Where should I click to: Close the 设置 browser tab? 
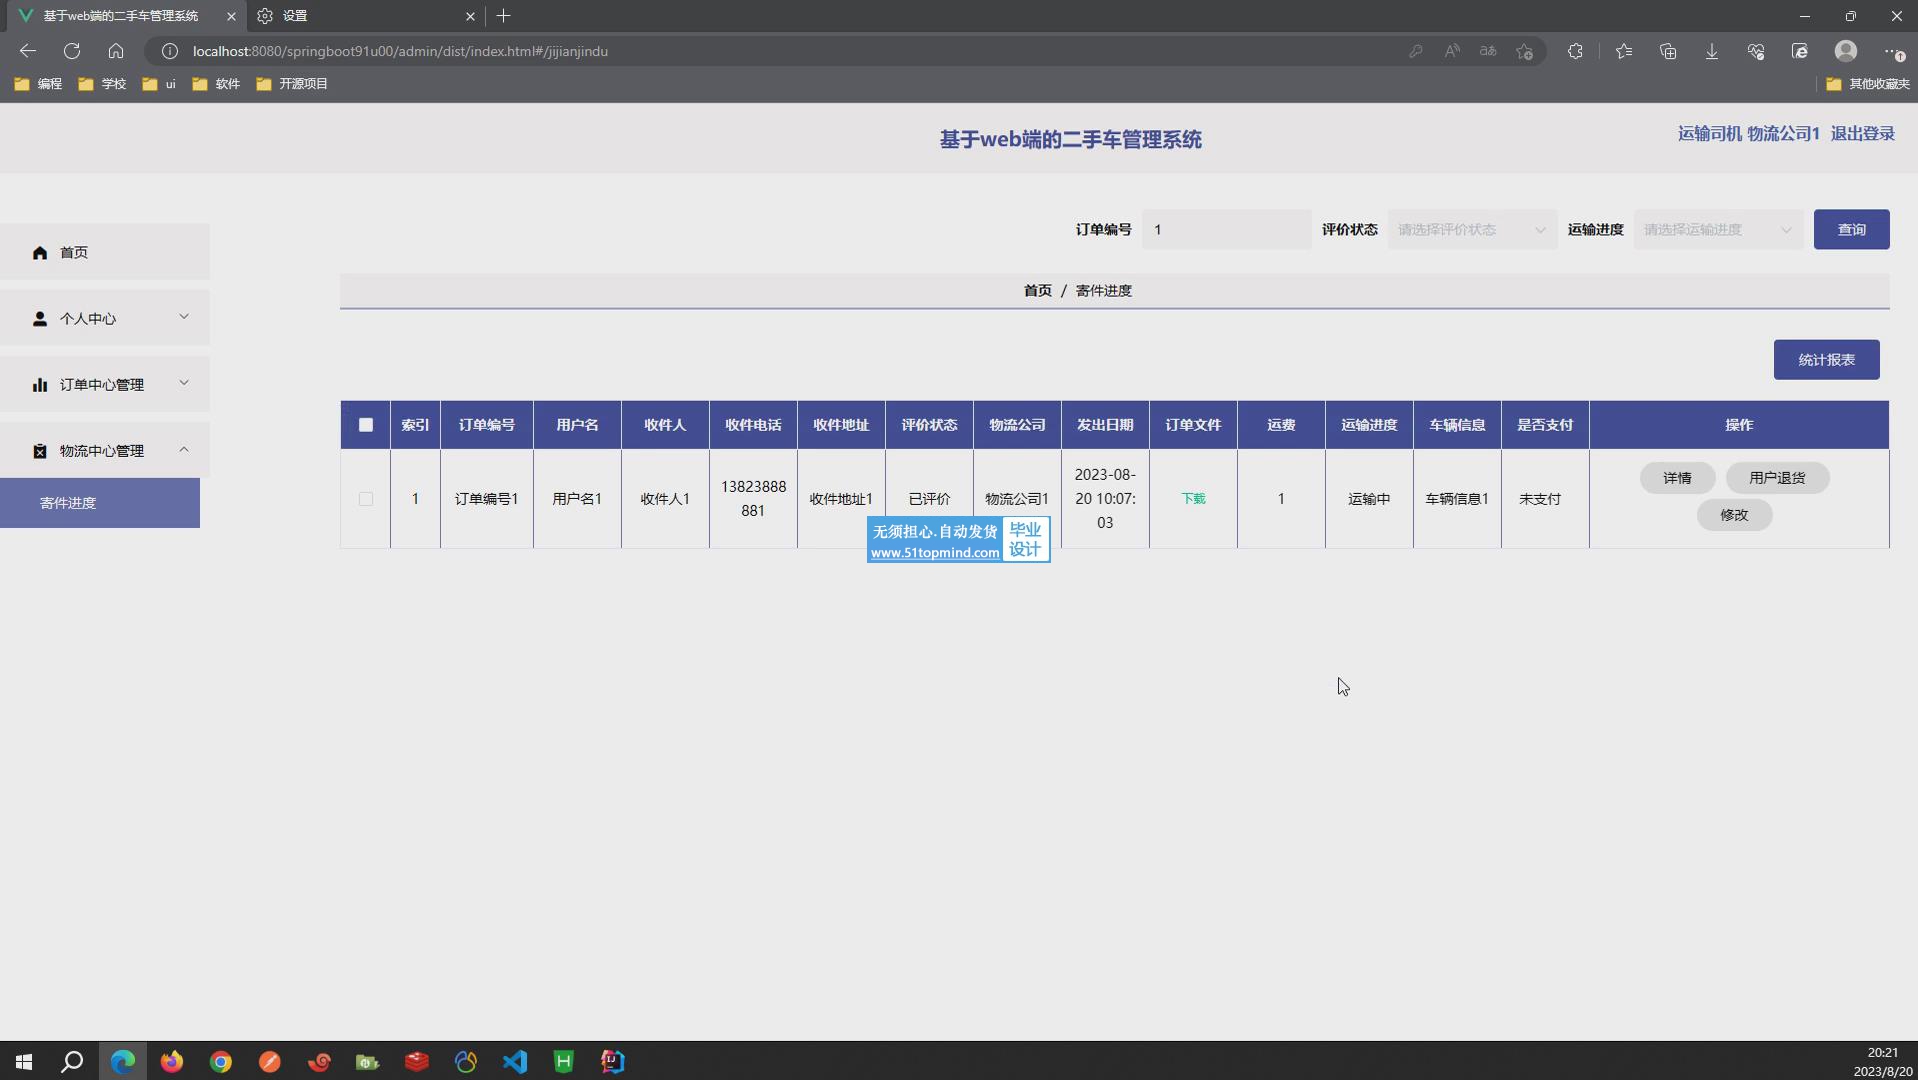[470, 16]
